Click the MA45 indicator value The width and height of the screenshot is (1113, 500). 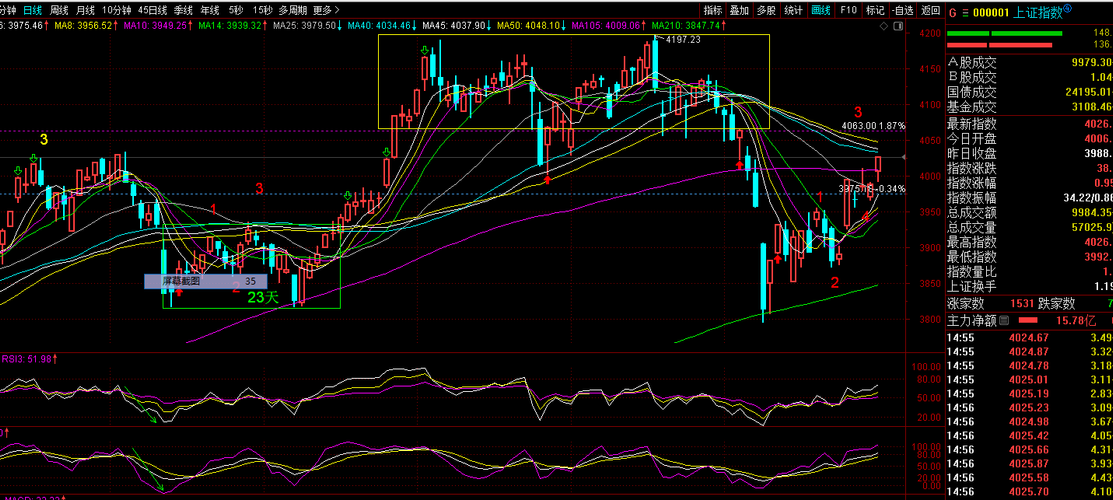456,26
